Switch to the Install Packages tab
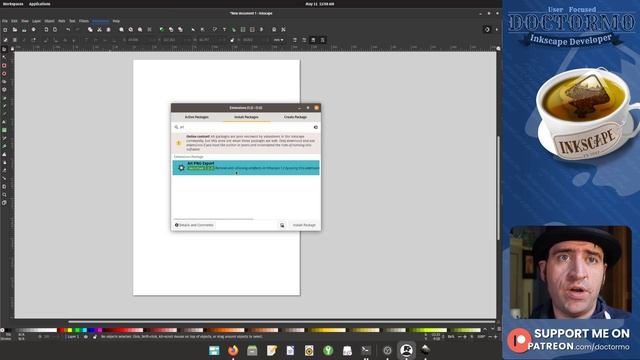This screenshot has width=640, height=360. pos(246,117)
